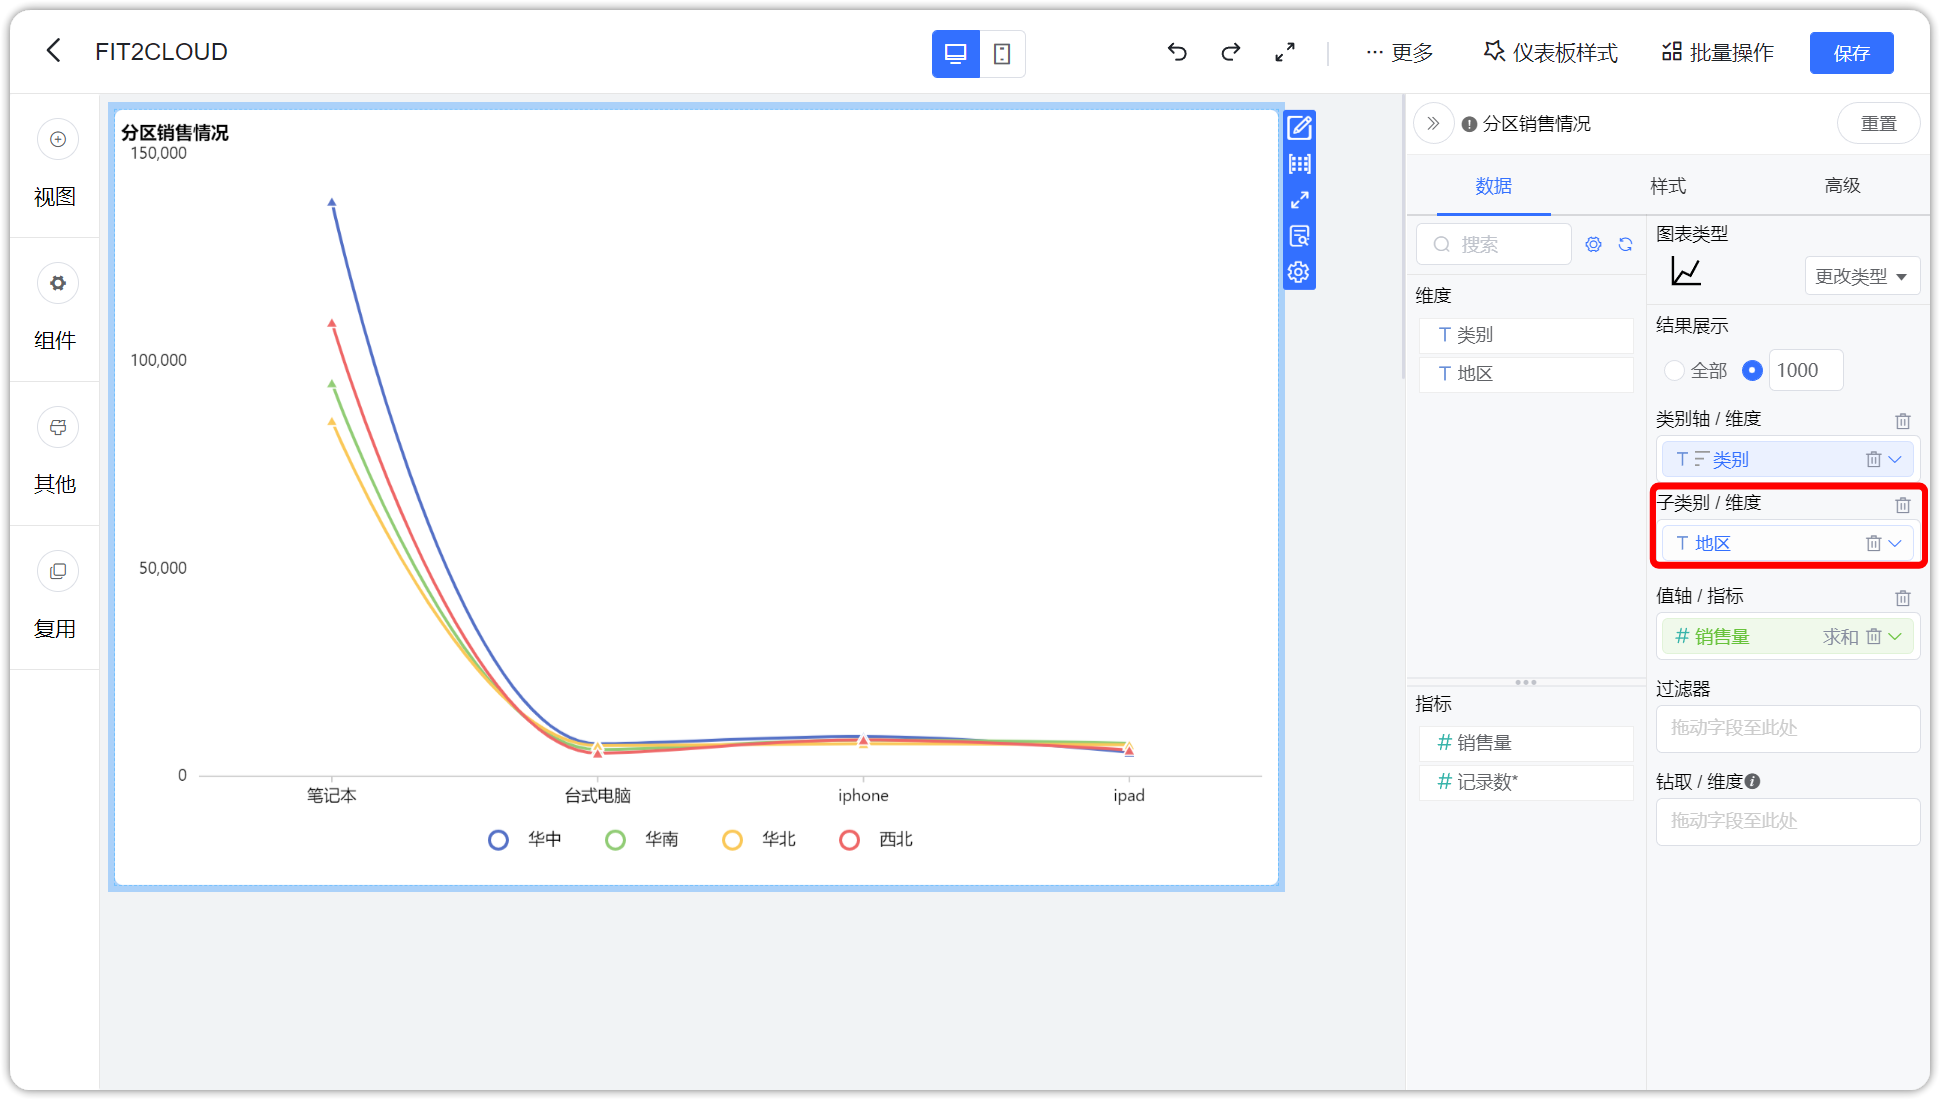Screen dimensions: 1940x1100
Task: Save the dashboard with 保存
Action: (1851, 53)
